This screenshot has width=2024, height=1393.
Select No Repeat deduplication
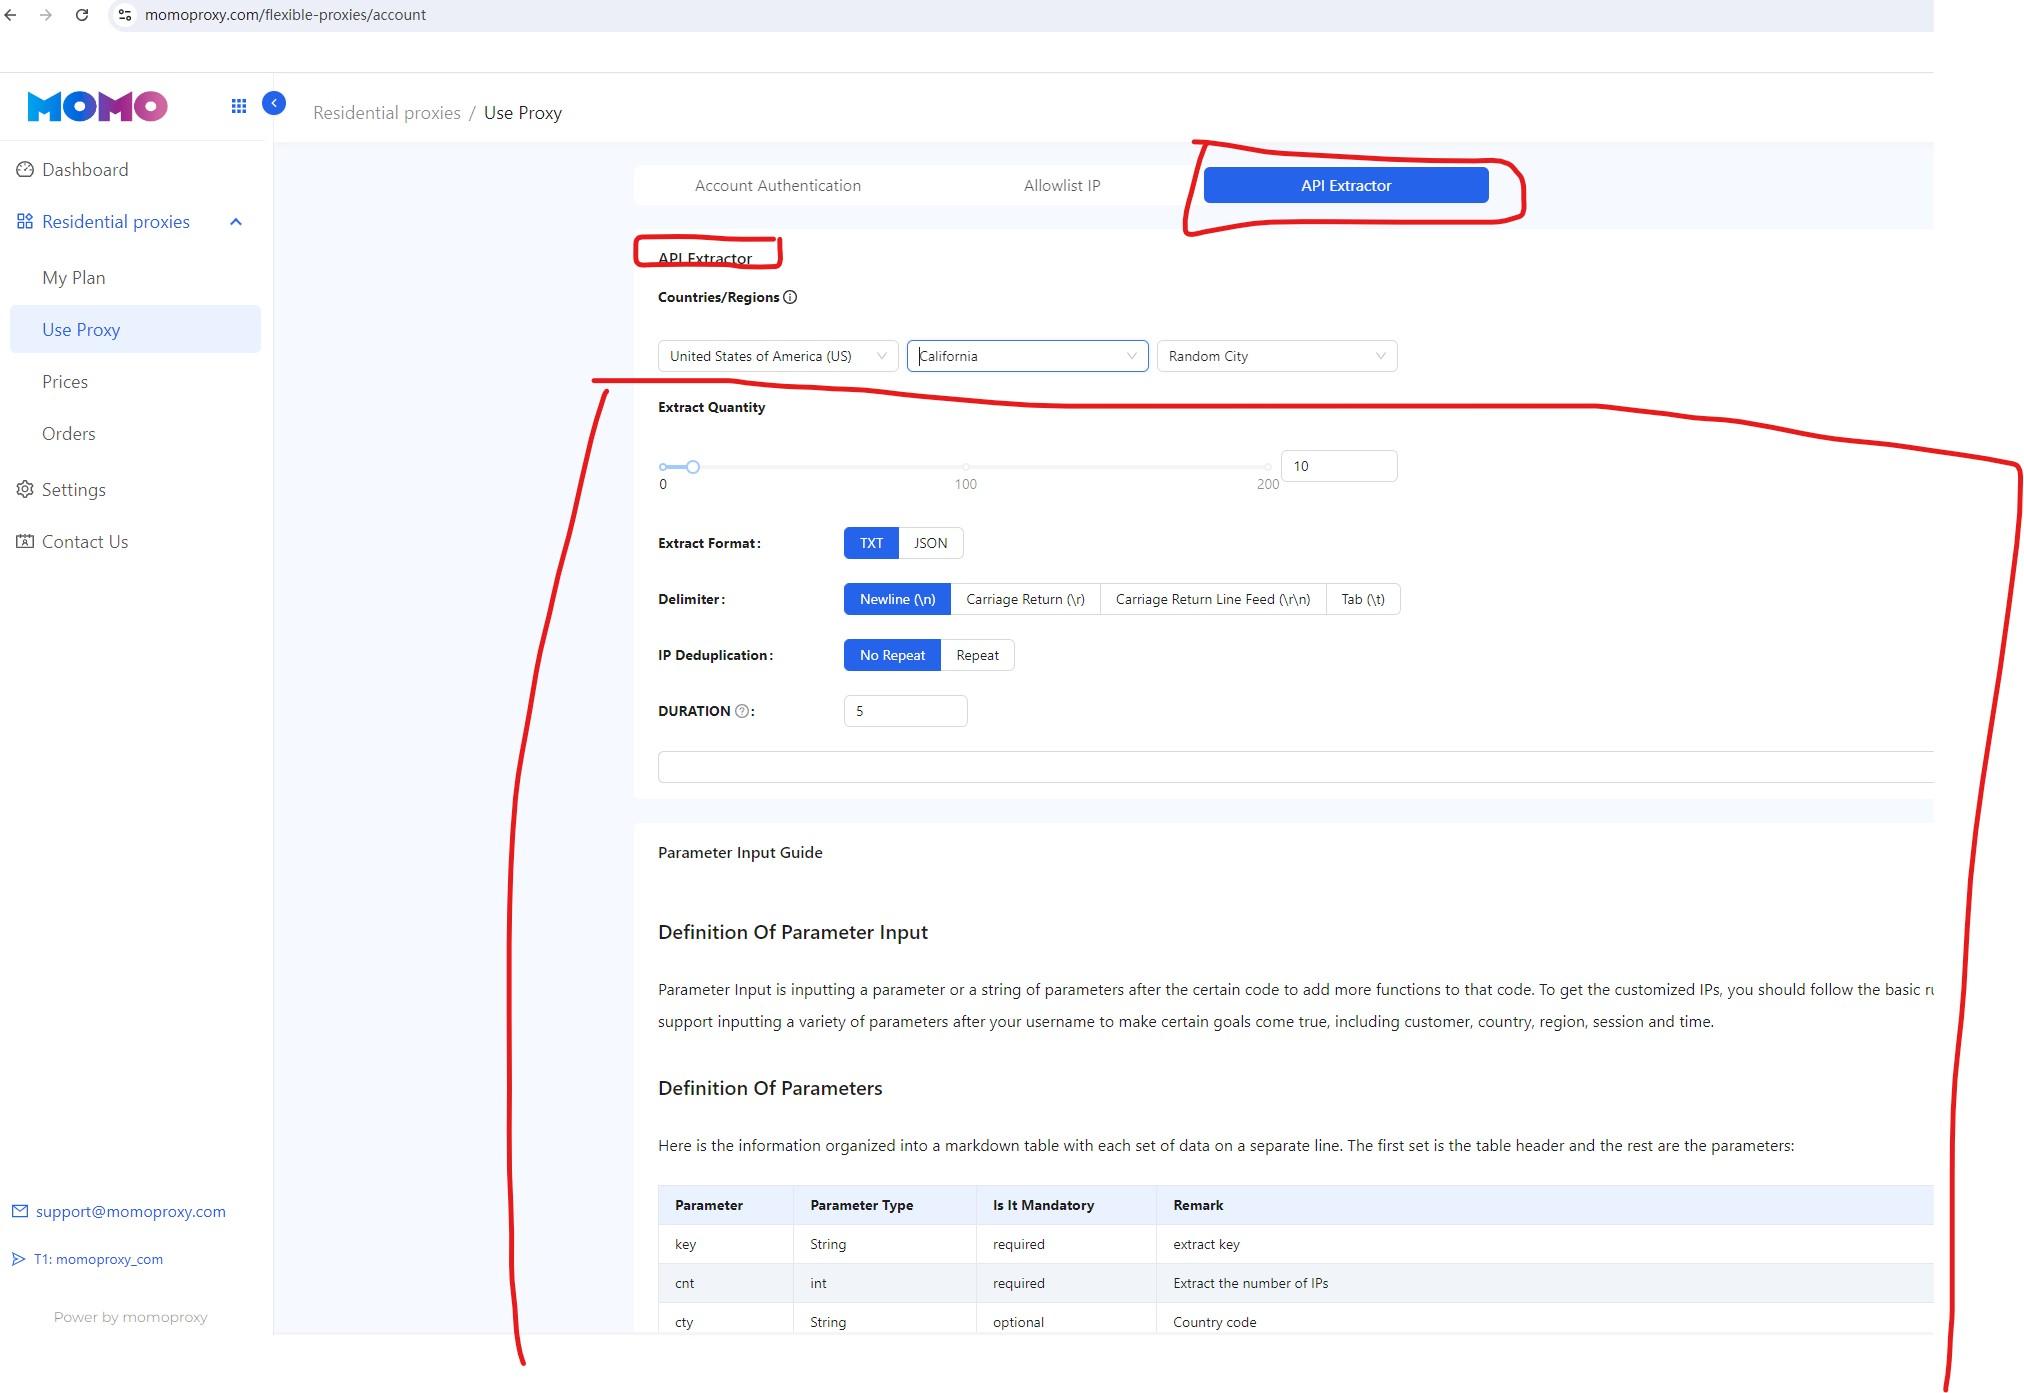click(892, 655)
